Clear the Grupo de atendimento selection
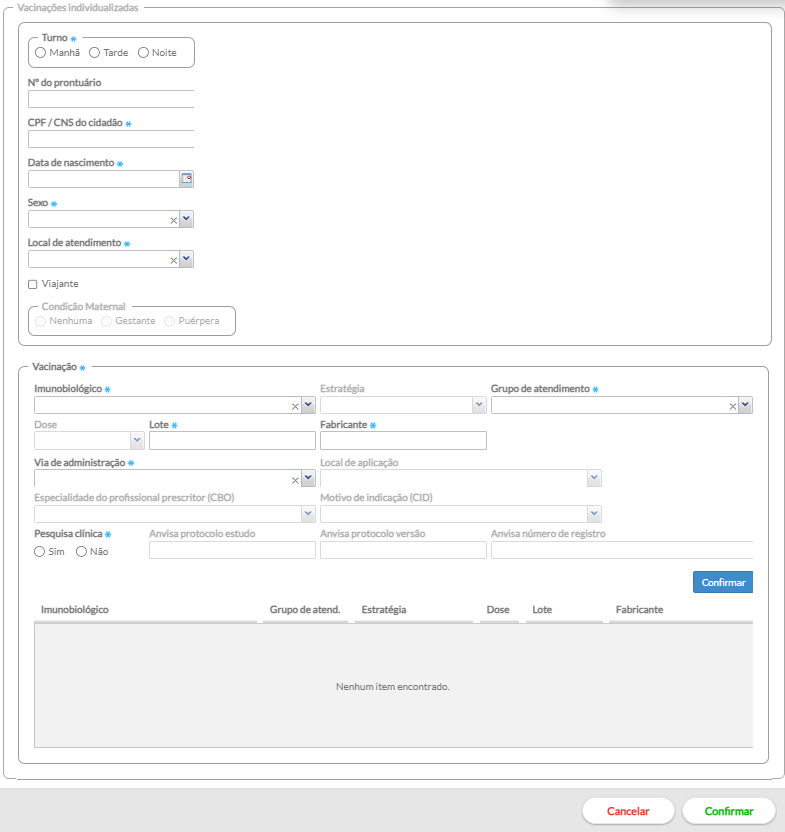785x832 pixels. click(x=732, y=406)
